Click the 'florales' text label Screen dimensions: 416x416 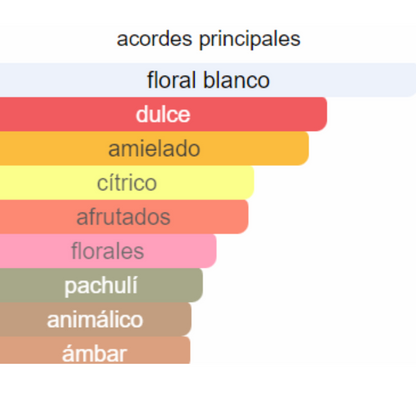(x=108, y=251)
